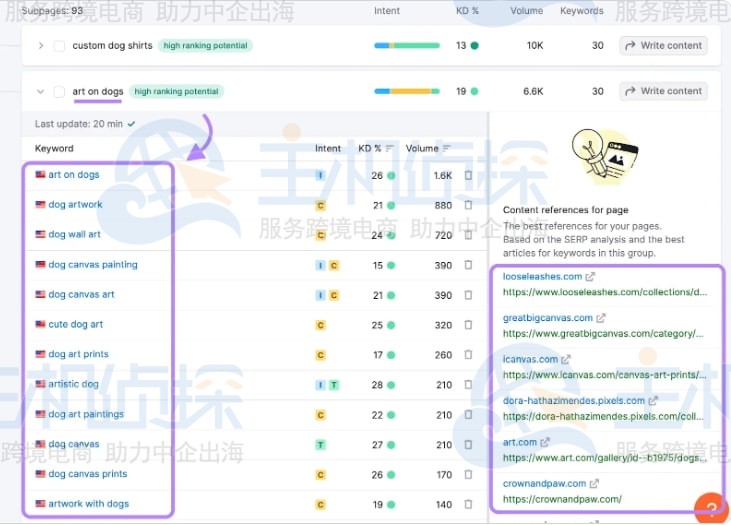Image resolution: width=731 pixels, height=525 pixels.
Task: Open the 'artistic dog' keyword
Action: click(73, 384)
